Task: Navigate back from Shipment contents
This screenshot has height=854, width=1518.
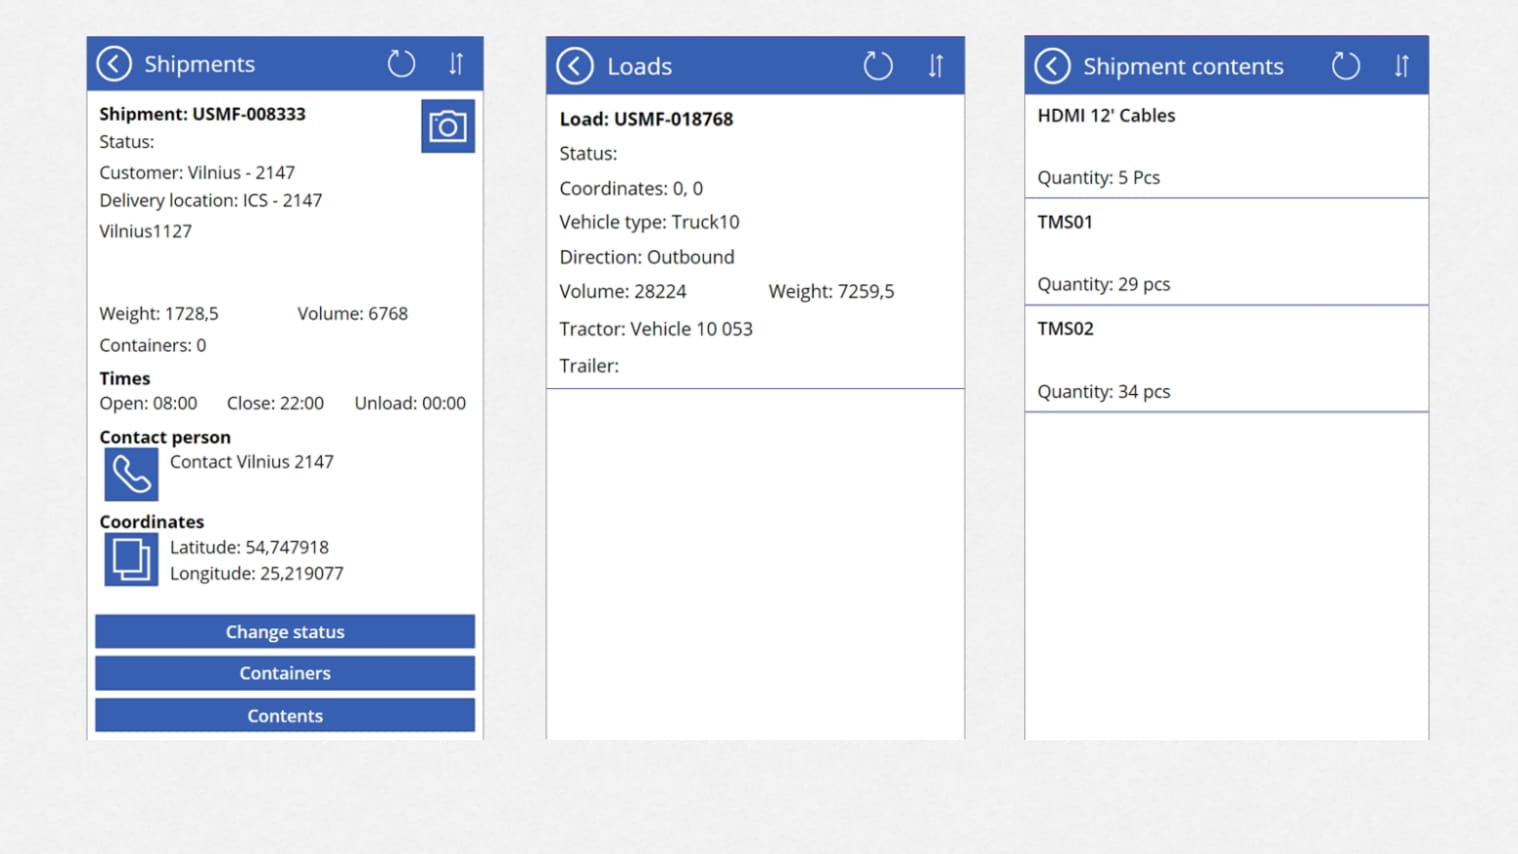Action: coord(1051,64)
